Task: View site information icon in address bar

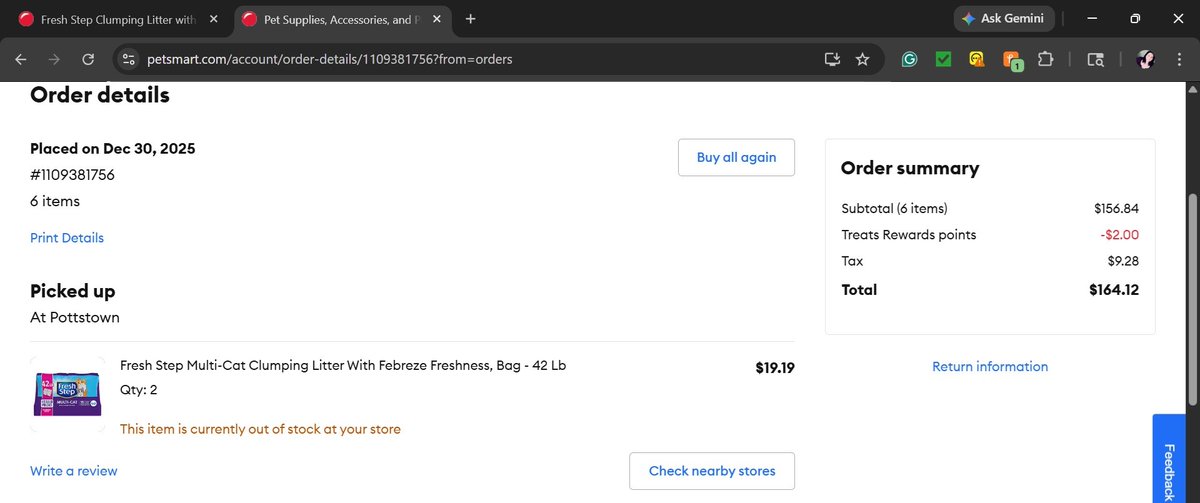Action: [128, 59]
